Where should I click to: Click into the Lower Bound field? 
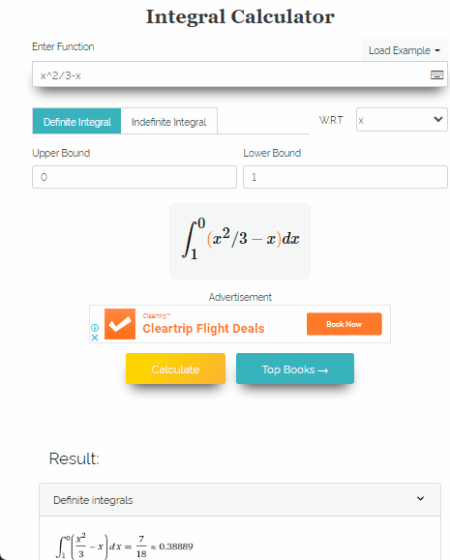(345, 177)
